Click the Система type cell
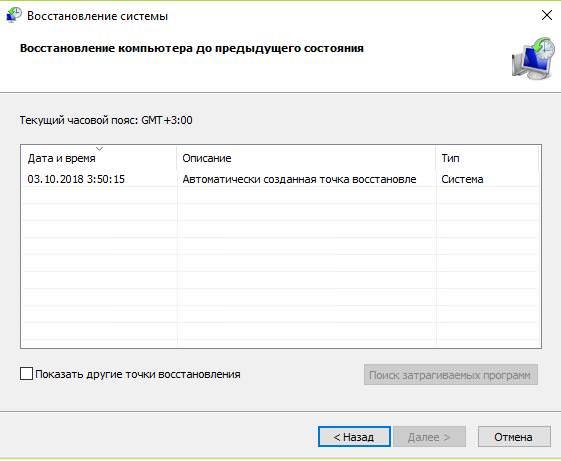This screenshot has height=461, width=561. 462,179
